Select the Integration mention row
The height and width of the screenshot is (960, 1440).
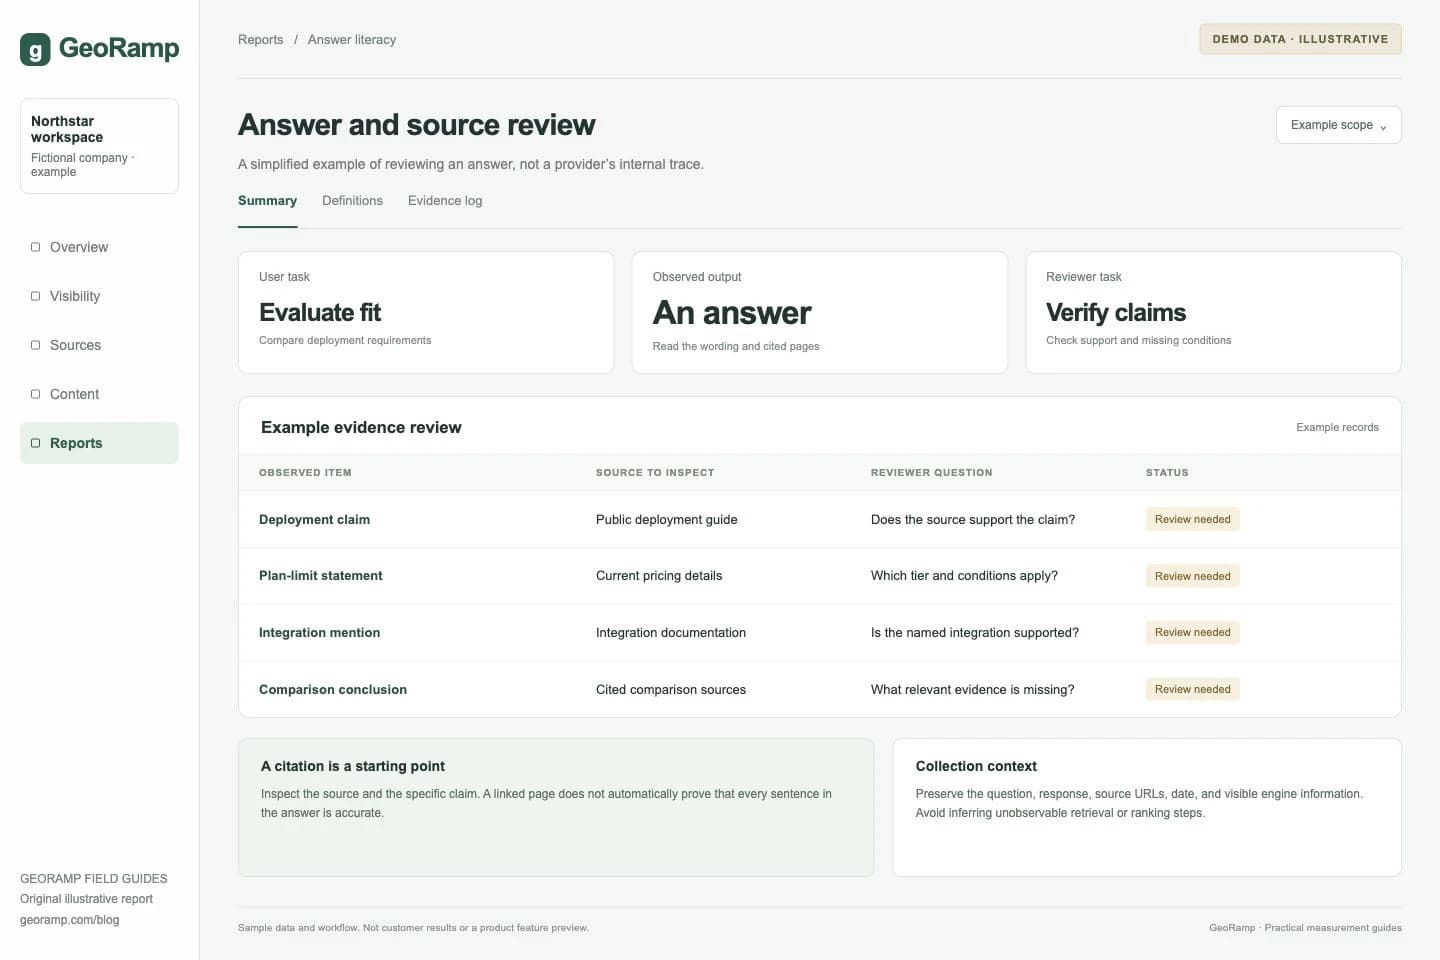click(x=819, y=633)
